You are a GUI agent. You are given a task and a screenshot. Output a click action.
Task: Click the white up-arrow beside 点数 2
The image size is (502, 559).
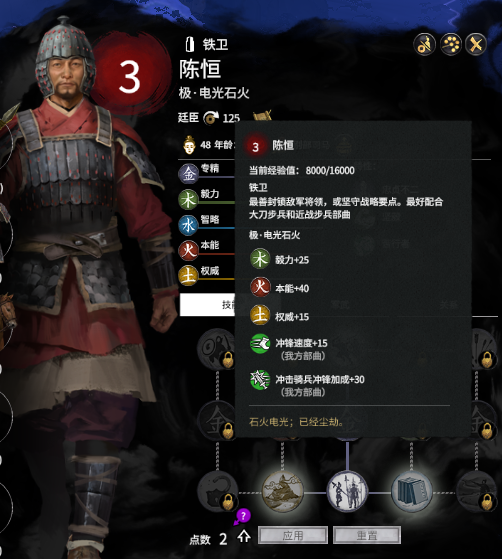244,536
